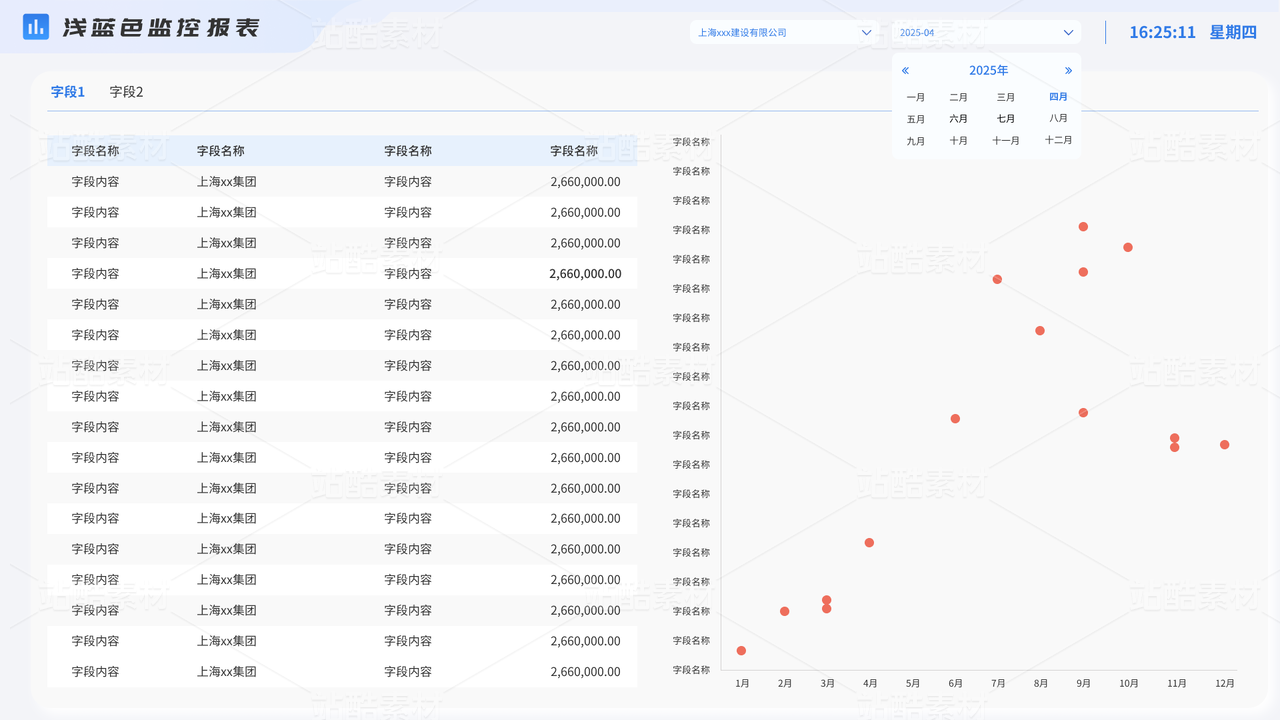Choose 九月 in the month picker
1280x720 pixels.
916,141
